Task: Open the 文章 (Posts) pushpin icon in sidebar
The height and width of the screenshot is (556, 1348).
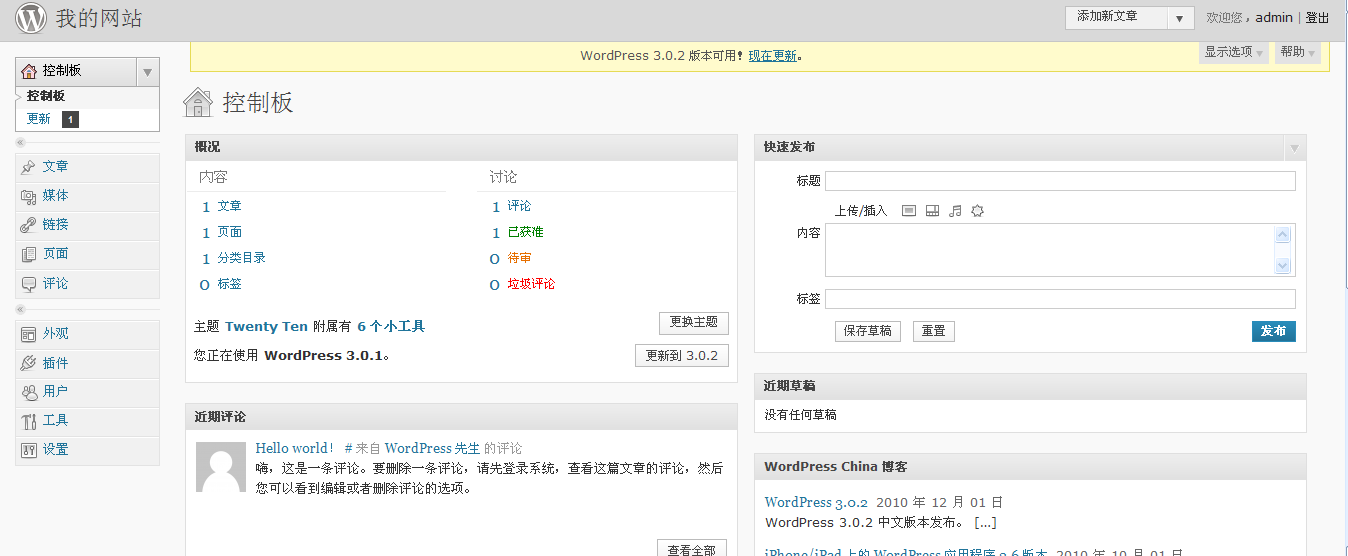Action: tap(28, 167)
